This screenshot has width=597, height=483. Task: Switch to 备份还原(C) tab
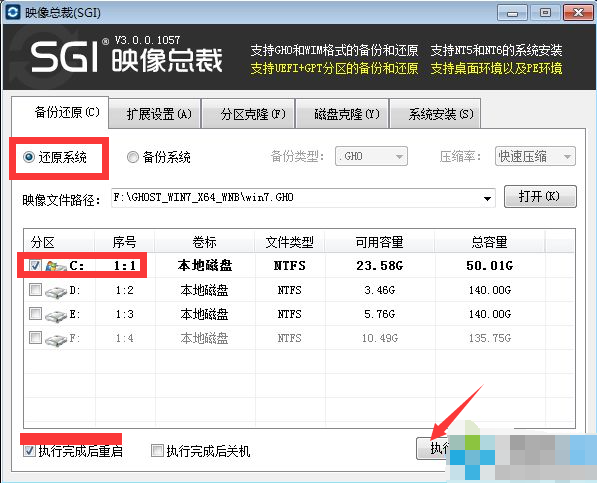click(60, 112)
